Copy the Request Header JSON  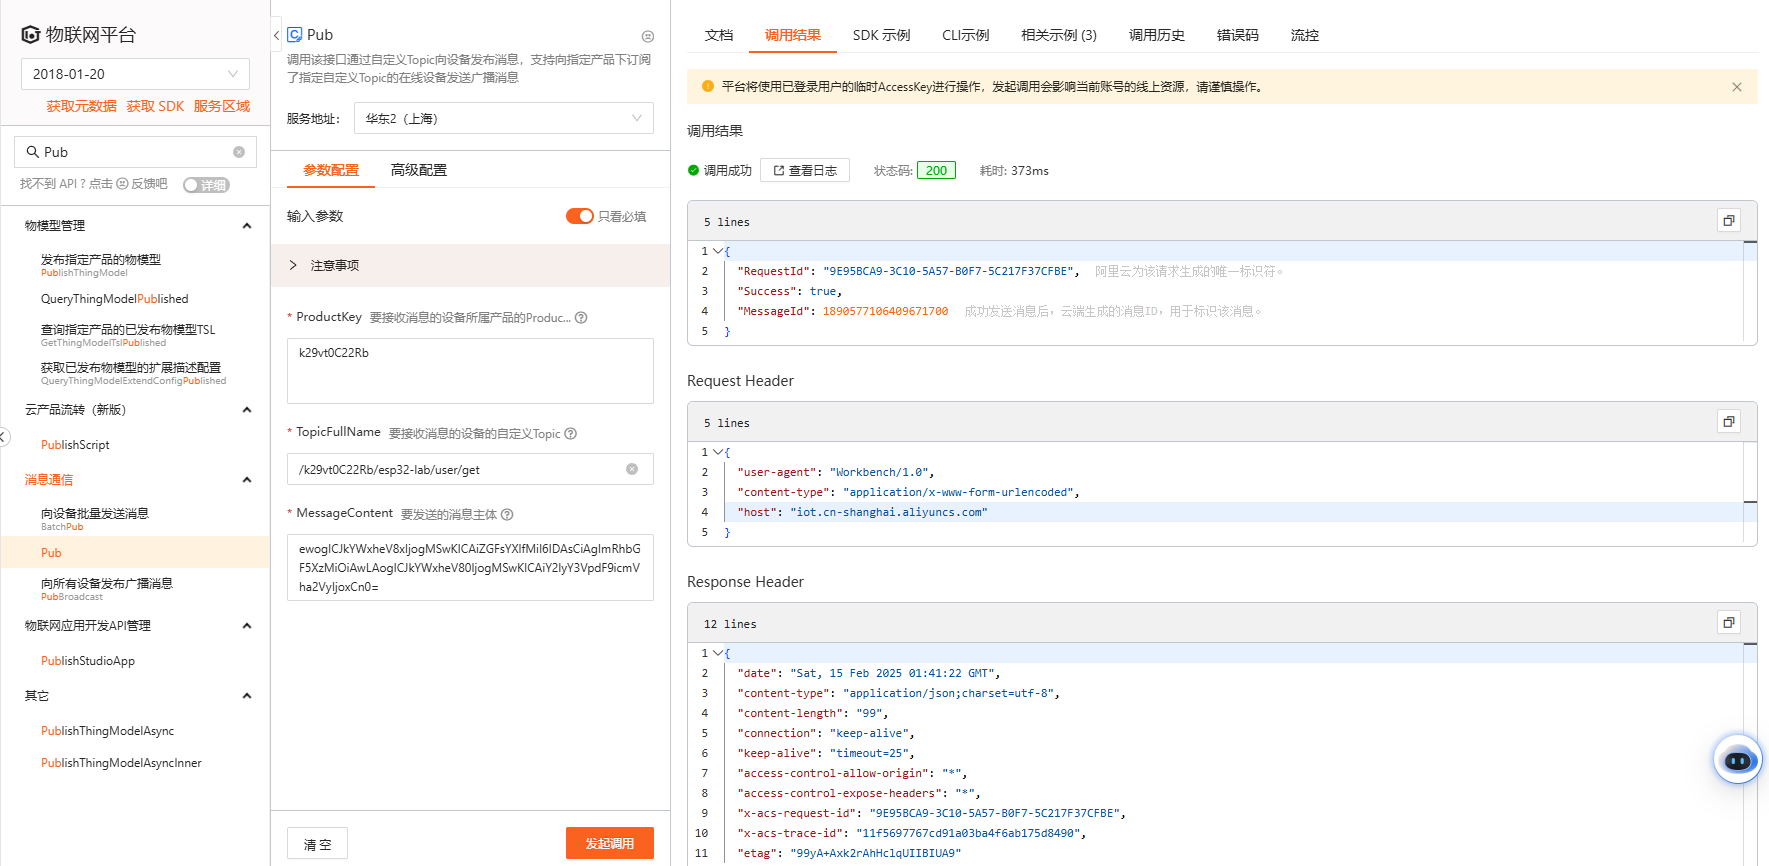coord(1728,422)
